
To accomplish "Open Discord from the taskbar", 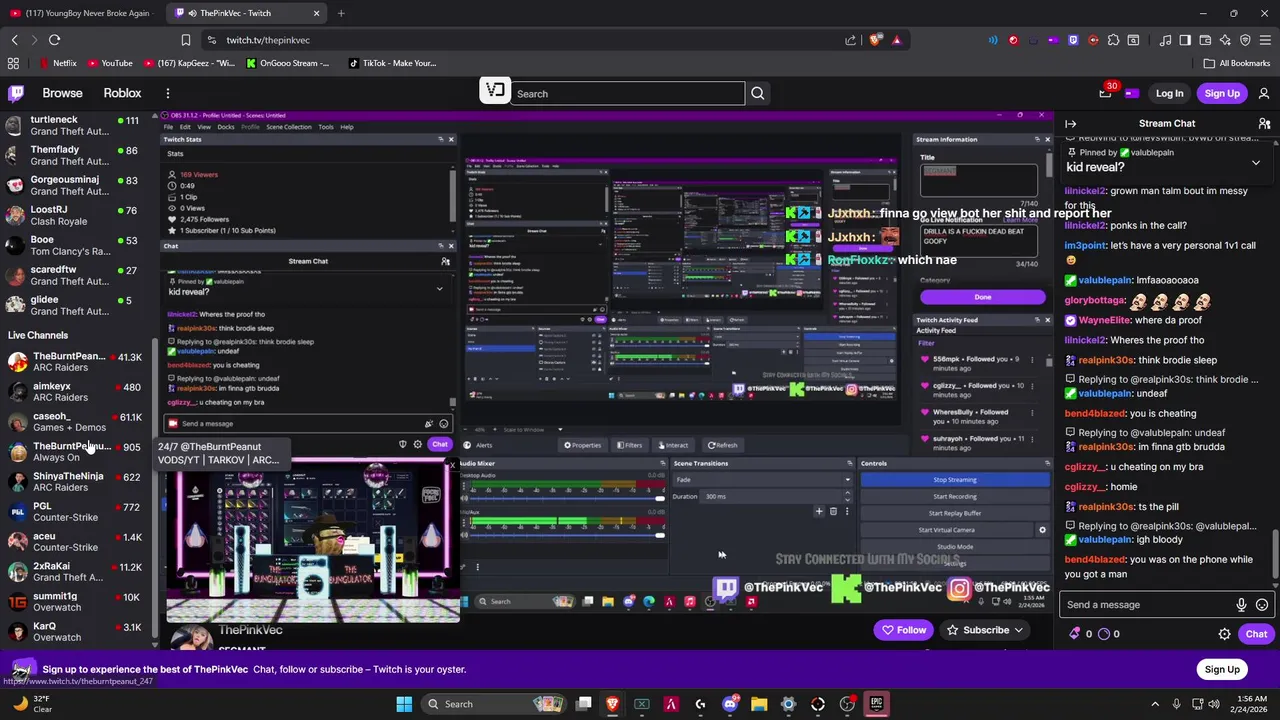I will coord(730,704).
